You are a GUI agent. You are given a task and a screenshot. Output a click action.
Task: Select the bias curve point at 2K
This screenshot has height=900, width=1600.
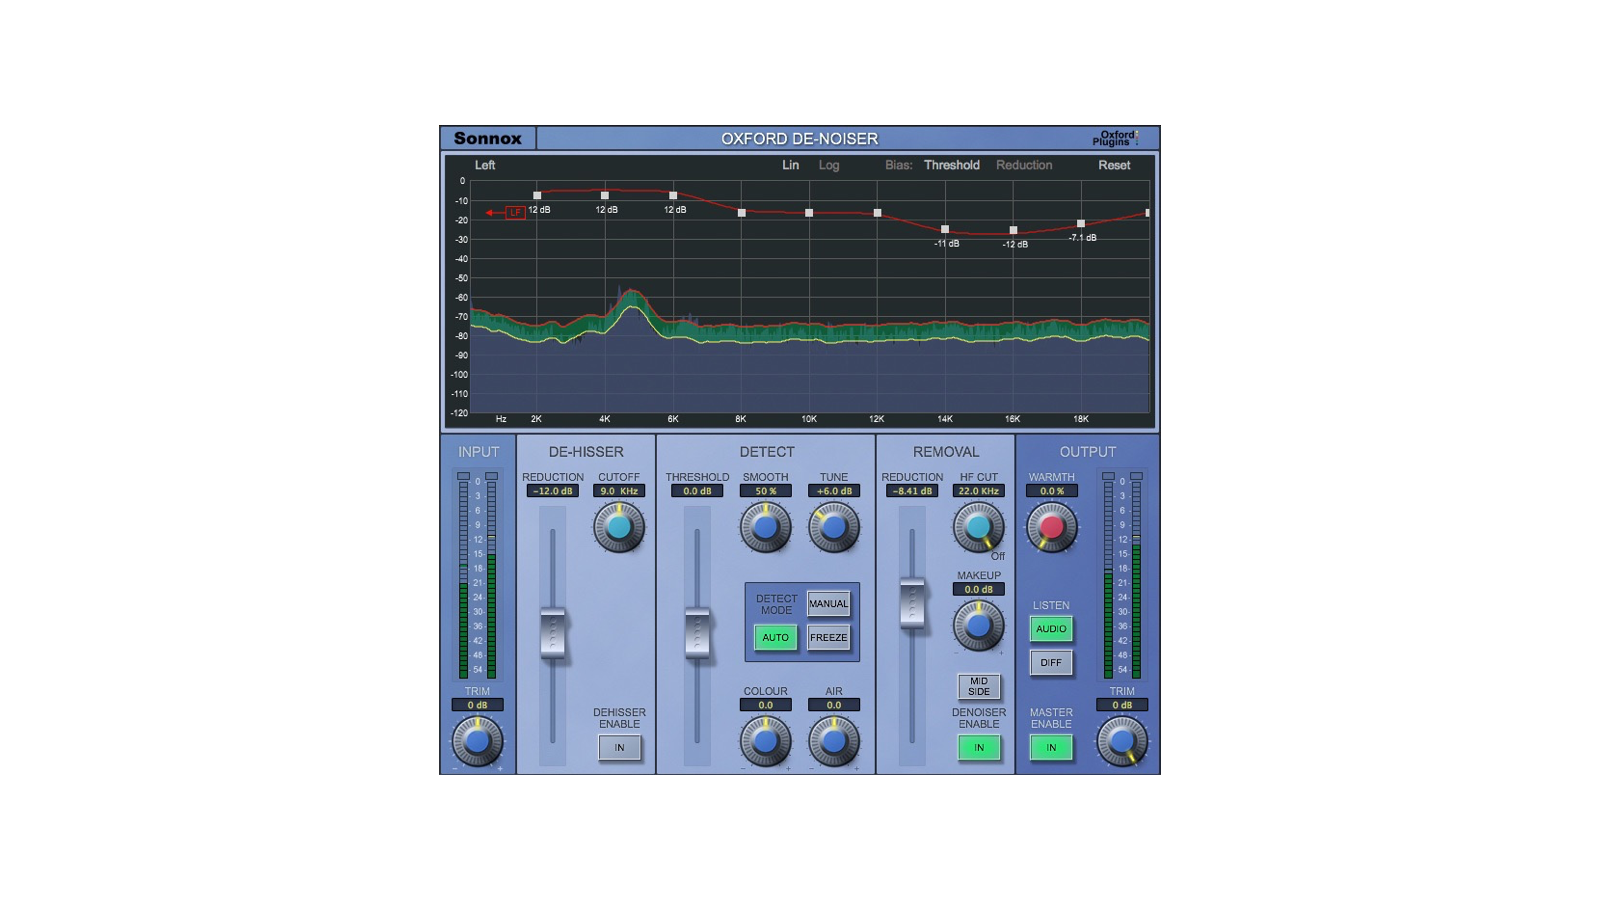tap(537, 196)
